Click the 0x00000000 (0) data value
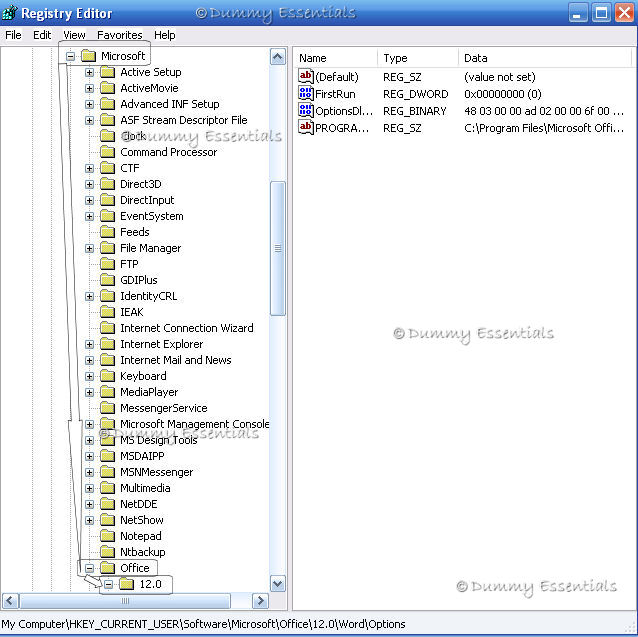638x637 pixels. tap(503, 94)
